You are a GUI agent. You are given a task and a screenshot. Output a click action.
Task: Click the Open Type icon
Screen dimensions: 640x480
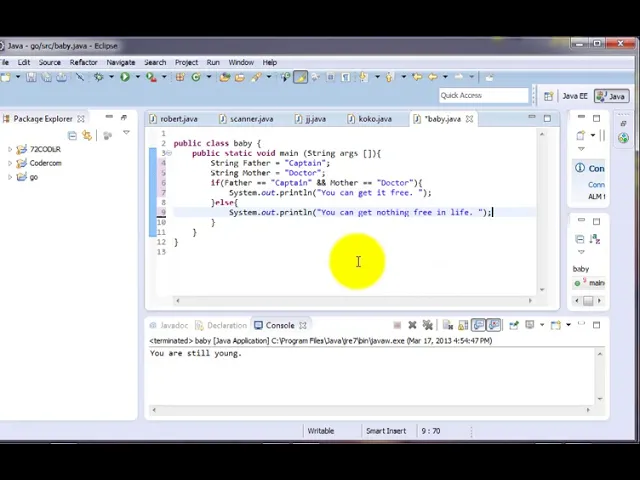(x=224, y=77)
